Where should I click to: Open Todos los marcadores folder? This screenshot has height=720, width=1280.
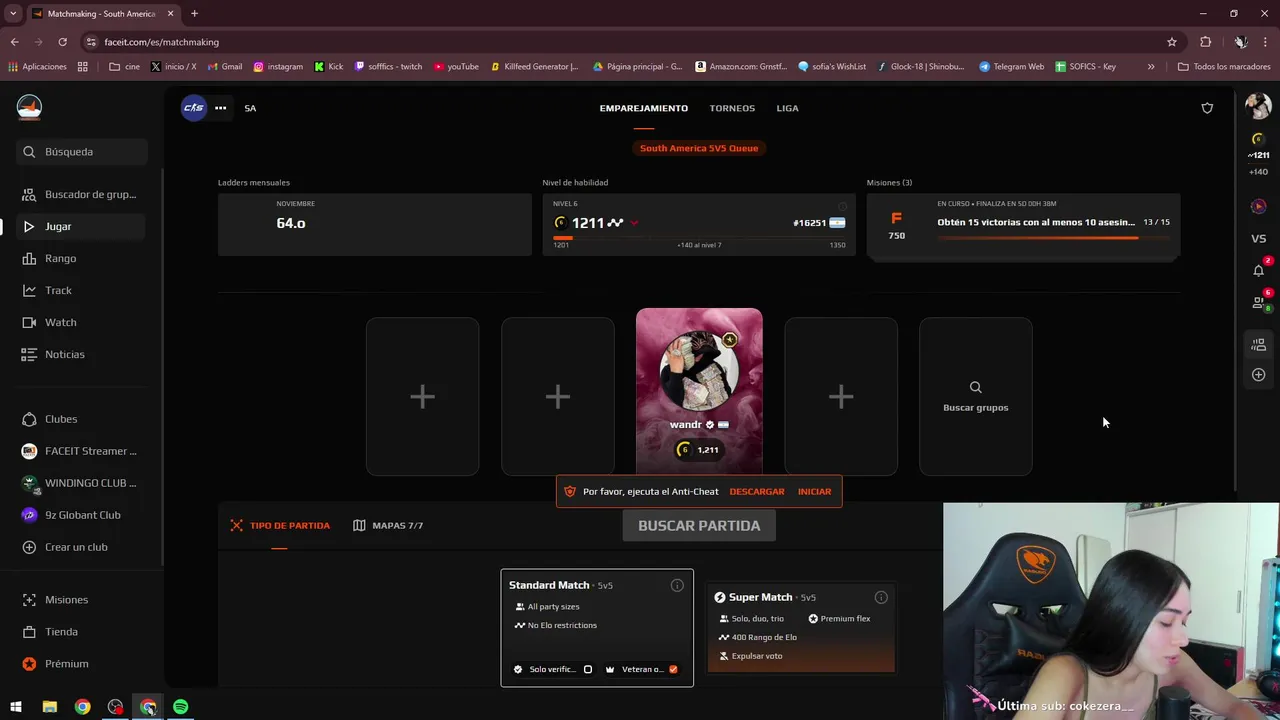point(1224,67)
